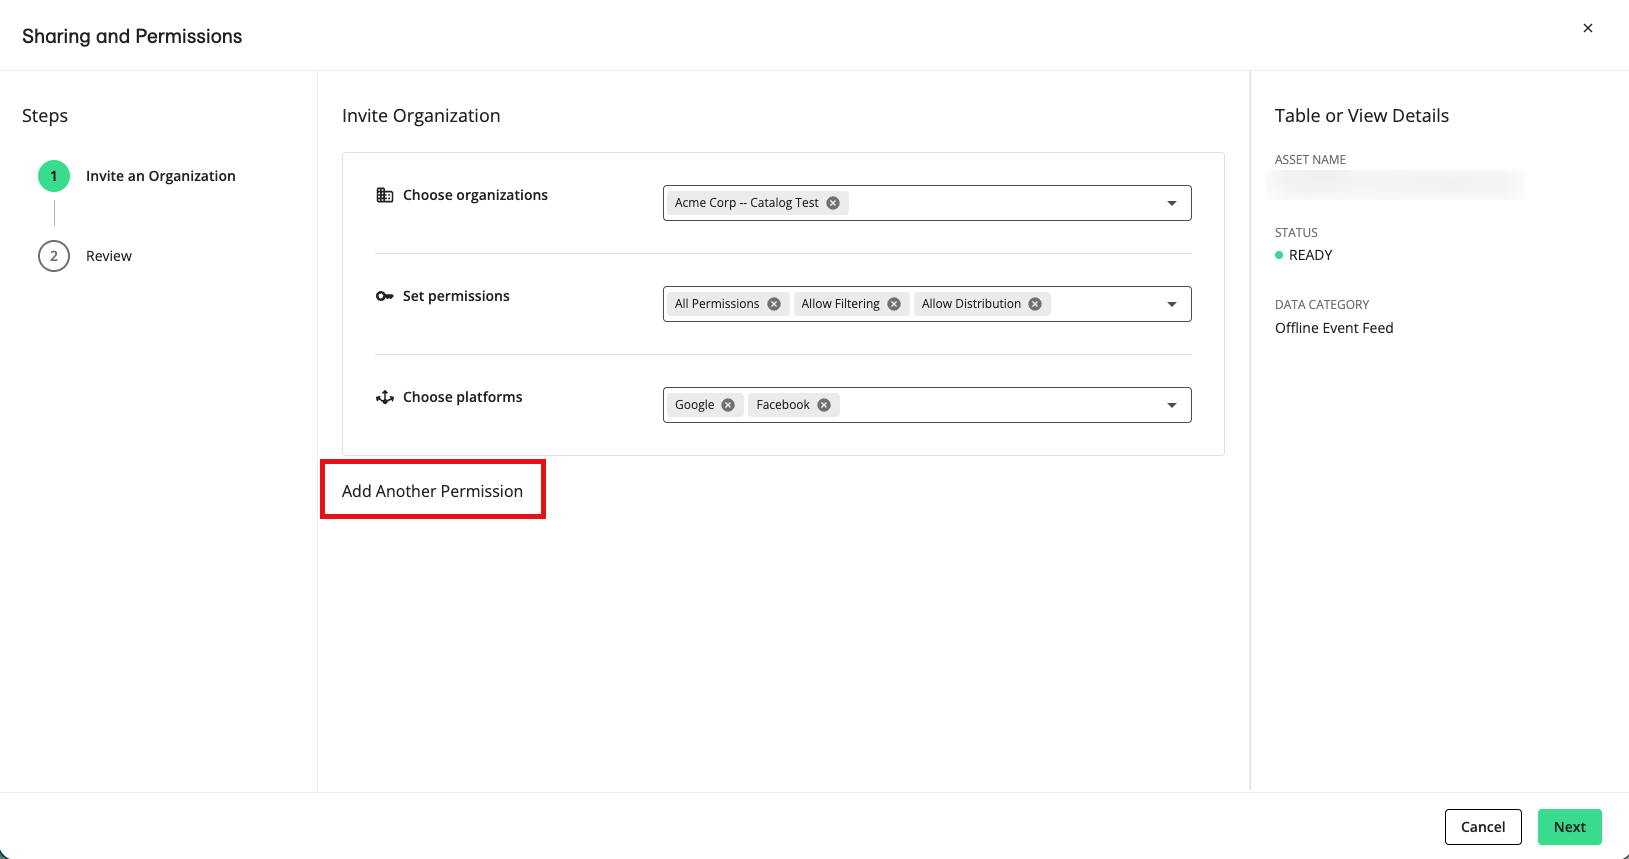Click the Table or View Details heading

point(1362,116)
